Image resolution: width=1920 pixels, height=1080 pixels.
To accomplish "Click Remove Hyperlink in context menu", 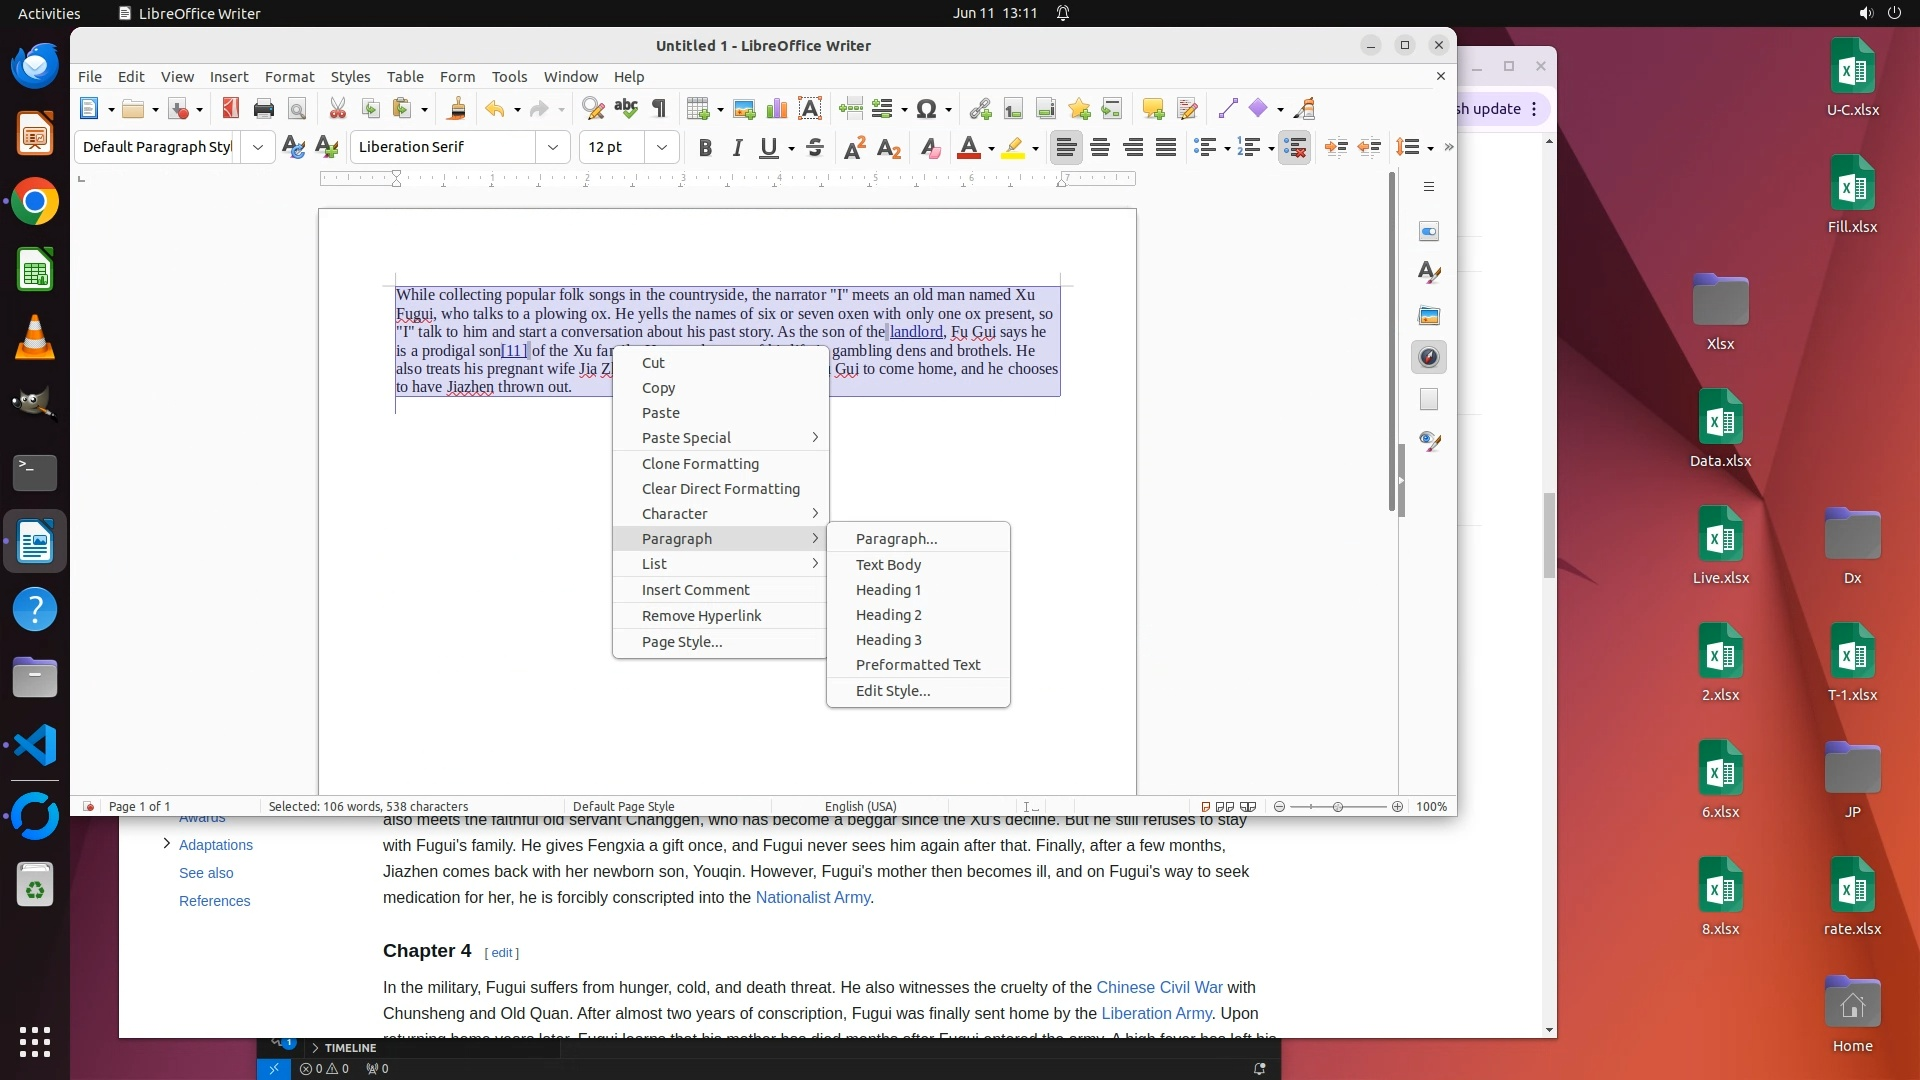I will tap(701, 616).
